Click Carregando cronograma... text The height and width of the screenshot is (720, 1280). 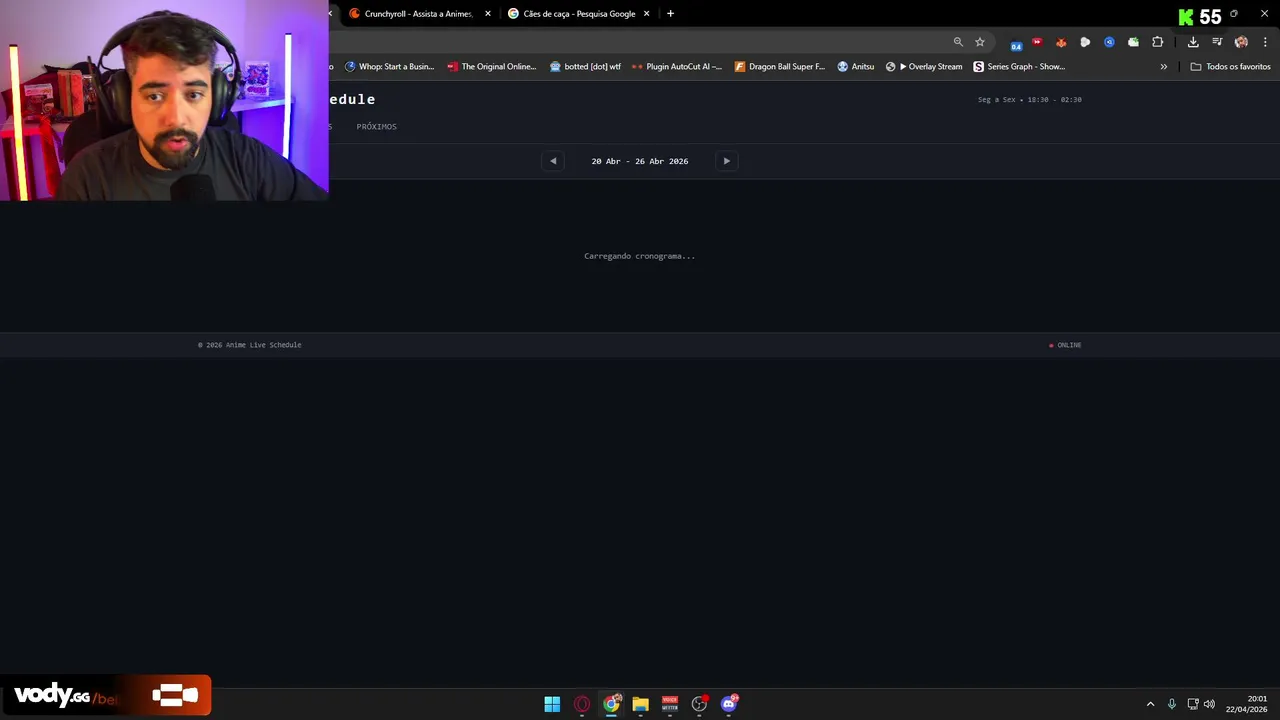click(640, 256)
